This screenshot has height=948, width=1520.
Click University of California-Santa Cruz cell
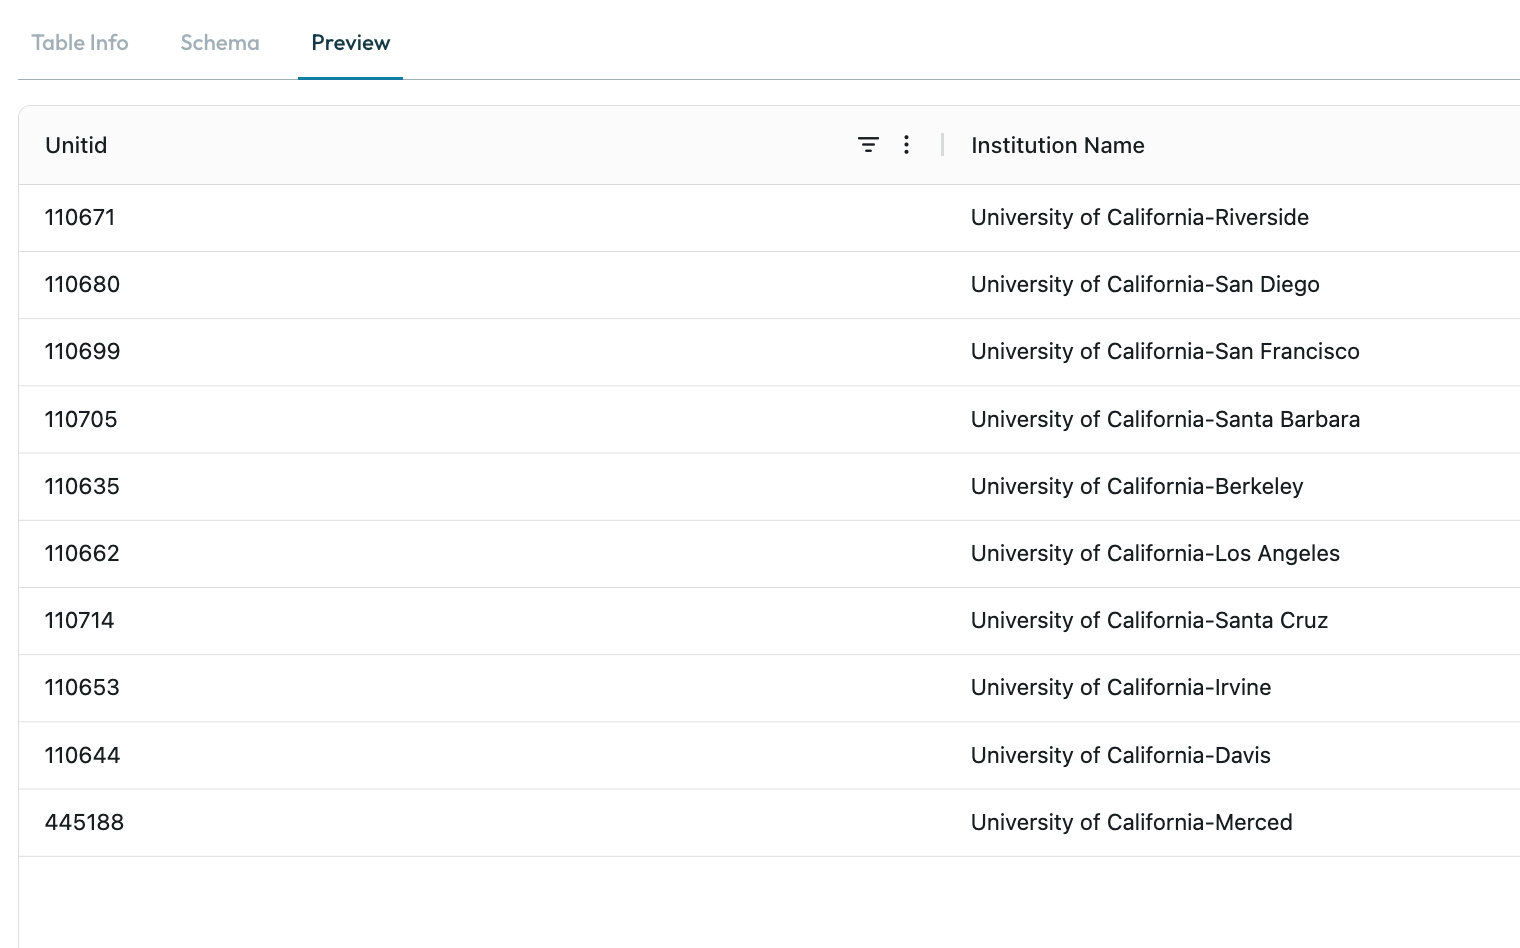[1232, 621]
